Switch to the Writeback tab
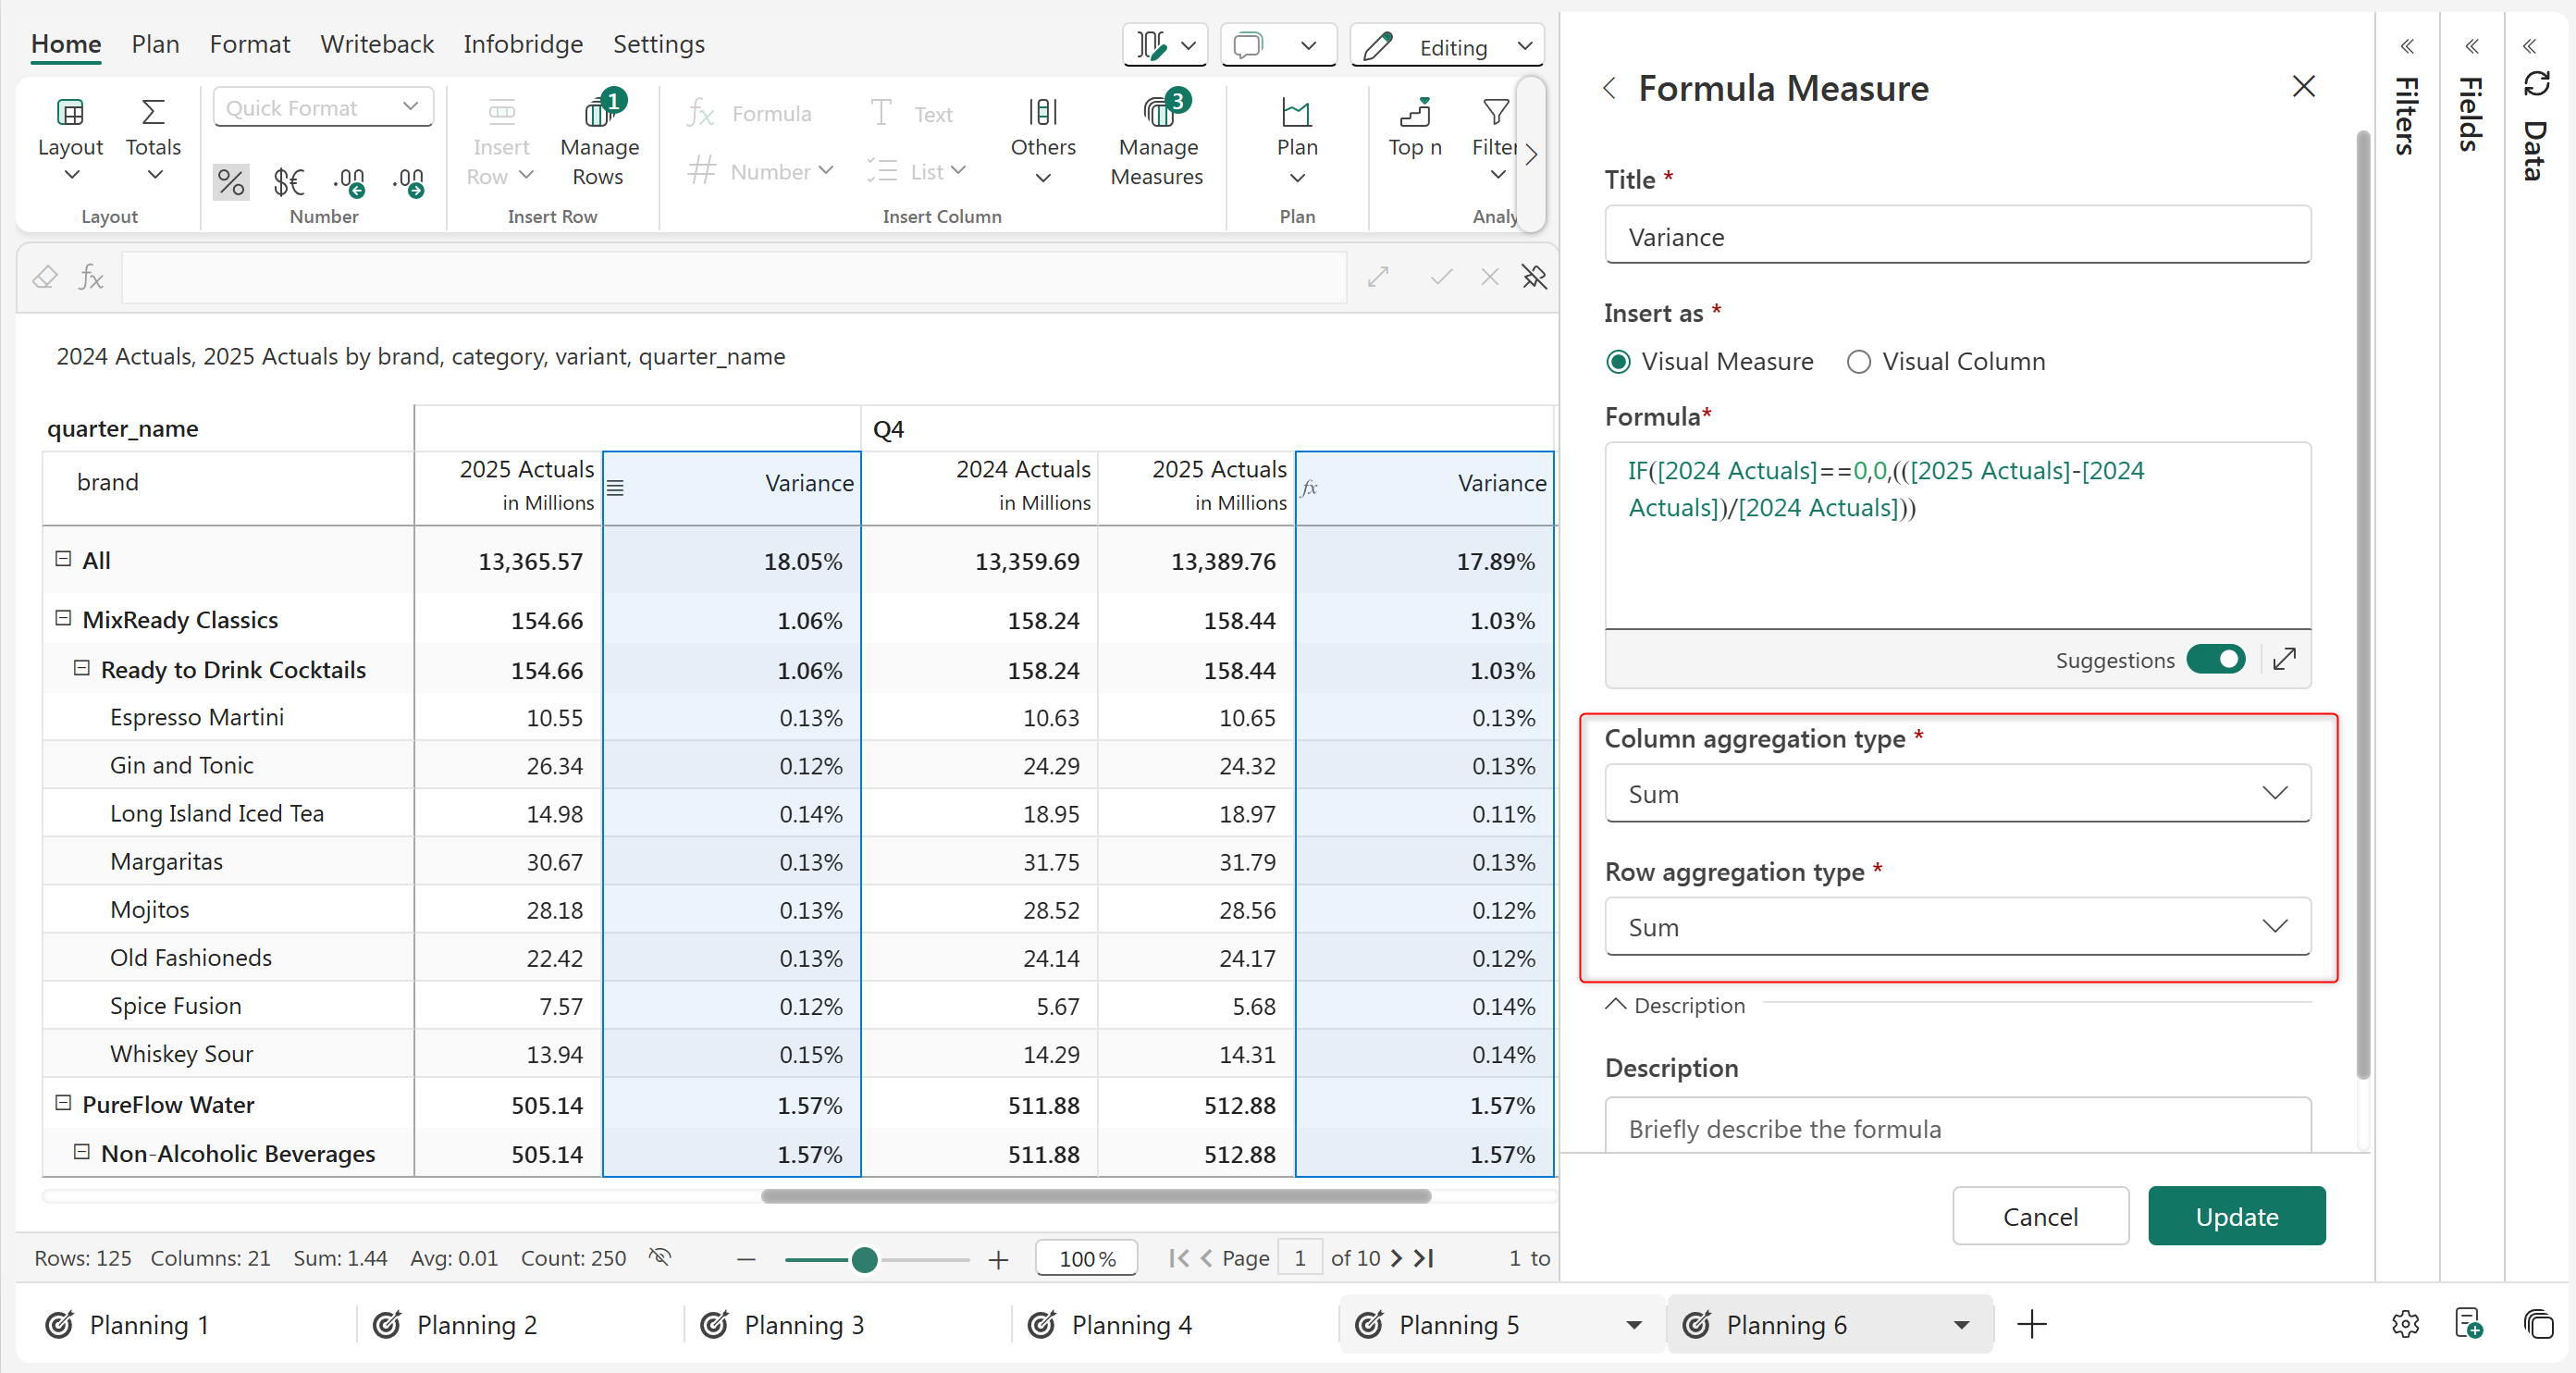The image size is (2576, 1373). [x=376, y=44]
